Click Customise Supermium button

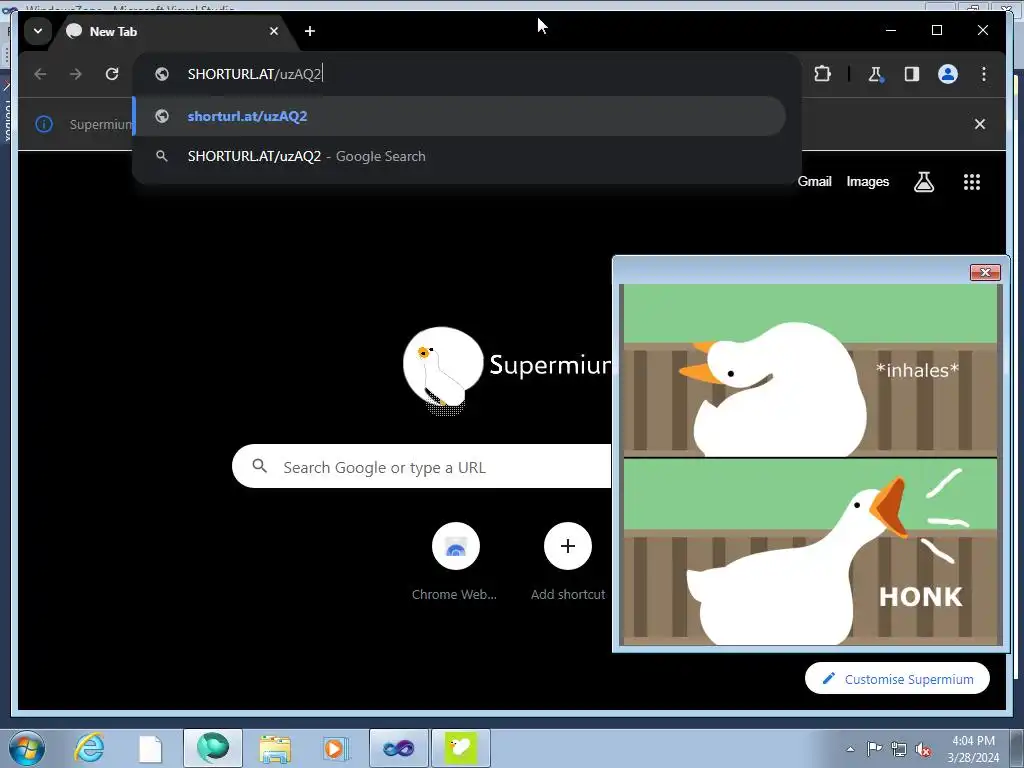tap(897, 679)
